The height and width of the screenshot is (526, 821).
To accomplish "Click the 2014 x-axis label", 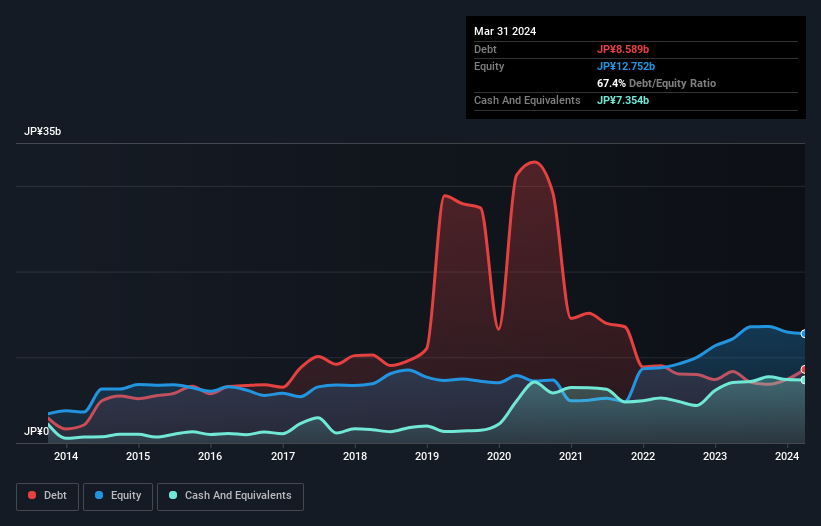I will pyautogui.click(x=66, y=456).
